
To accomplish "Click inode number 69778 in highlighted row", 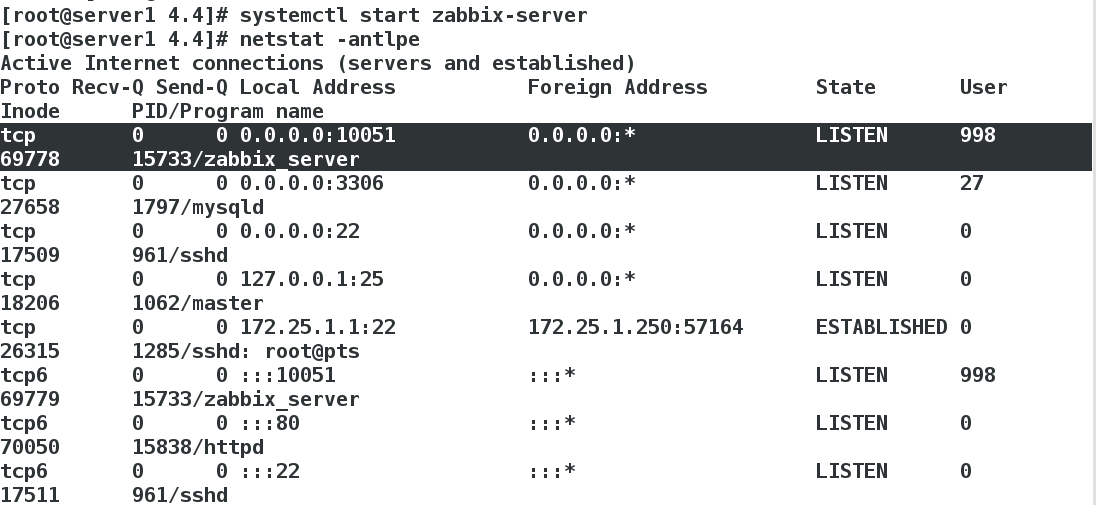I will point(30,159).
